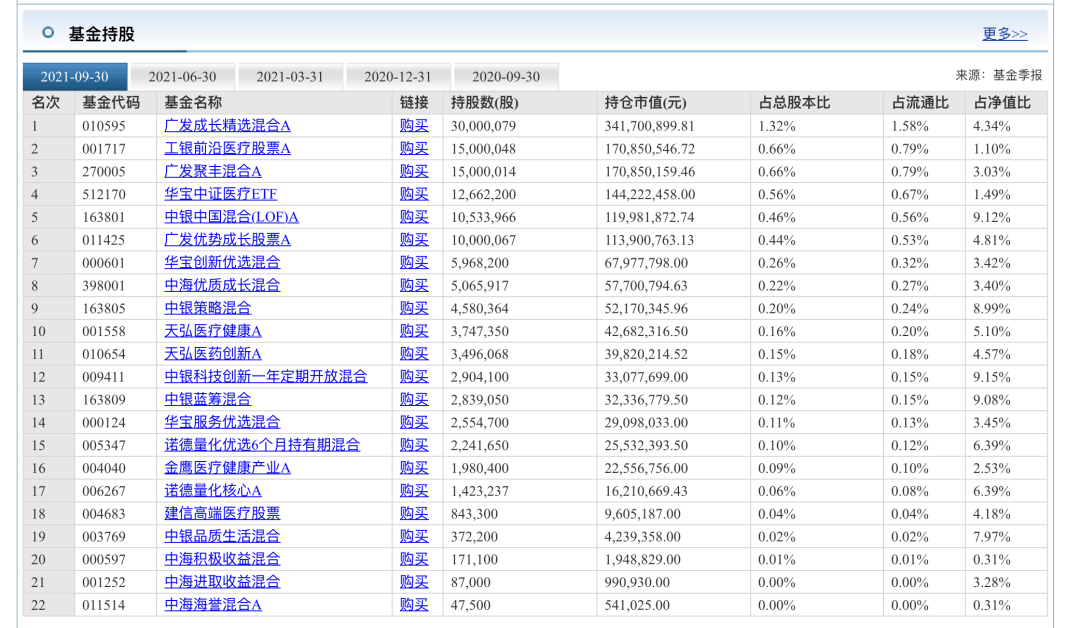Click 购买 for 建信高端医疗股票
1080x628 pixels.
coord(414,514)
